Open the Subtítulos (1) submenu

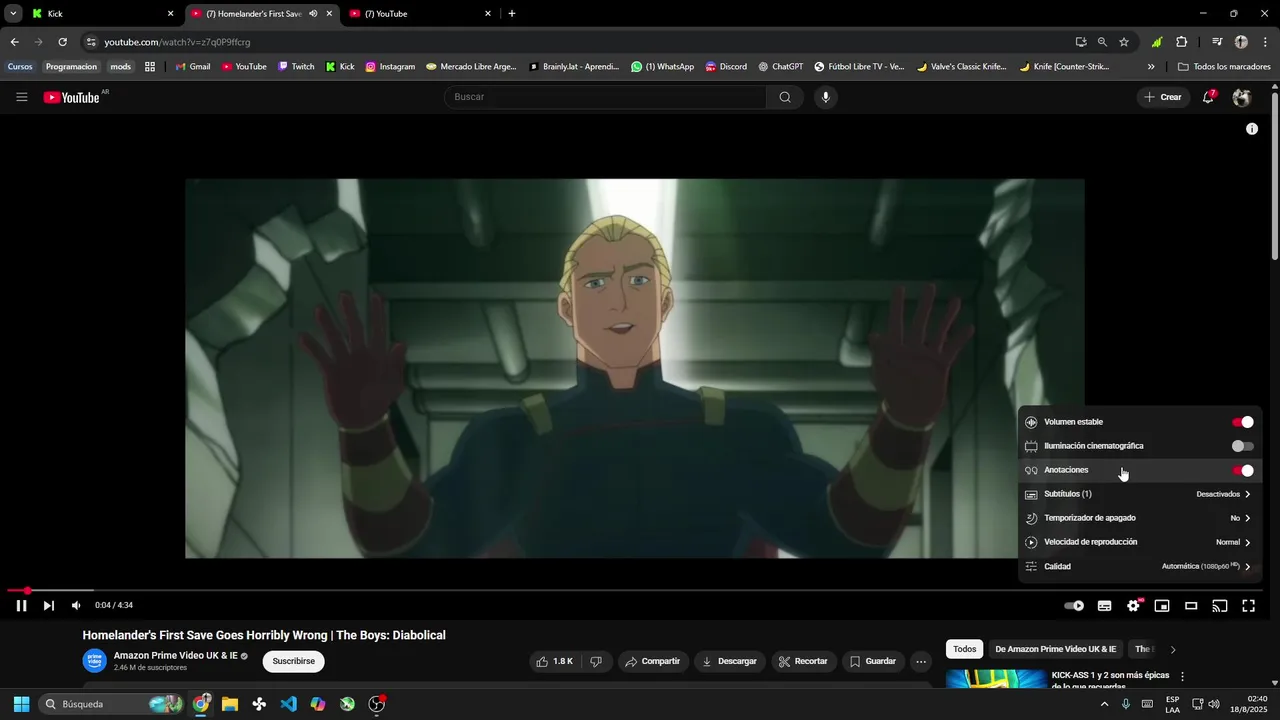tap(1139, 494)
